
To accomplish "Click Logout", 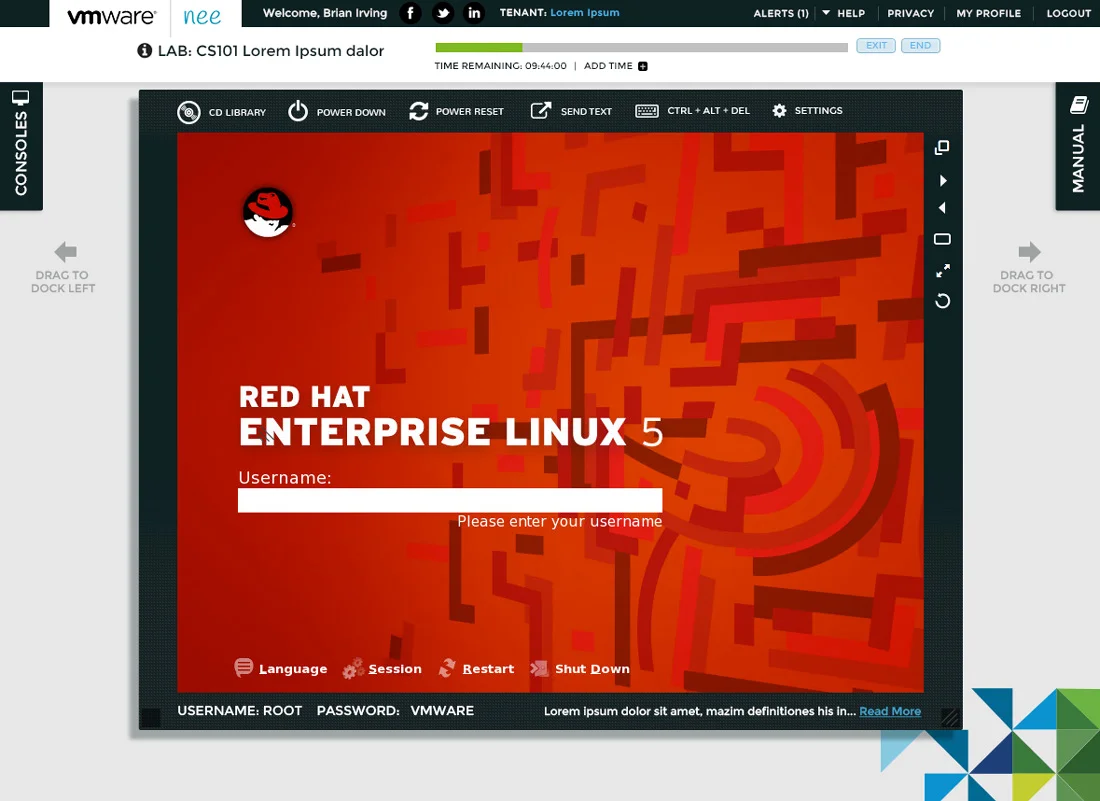I will coord(1068,13).
